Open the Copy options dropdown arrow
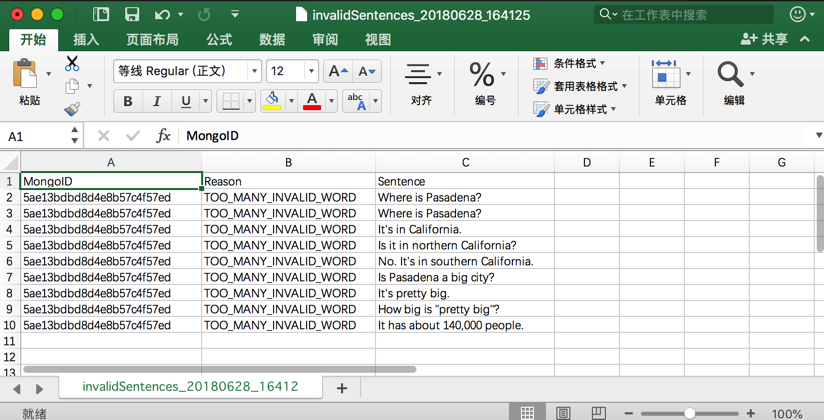The width and height of the screenshot is (824, 420). tap(89, 86)
